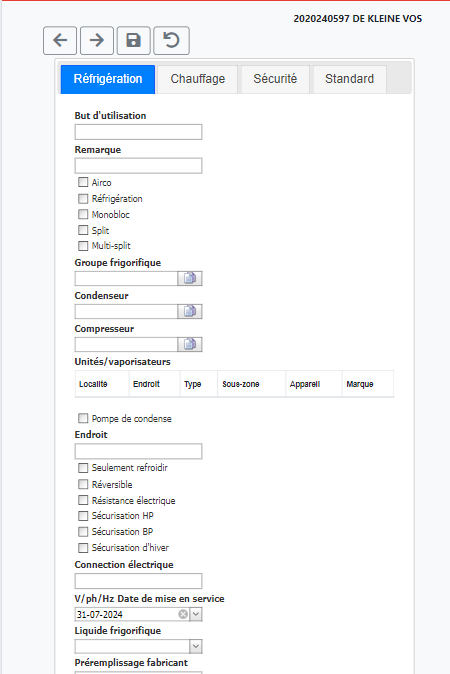Open lookup icon next to Condenseur field
The width and height of the screenshot is (450, 674).
click(x=190, y=311)
